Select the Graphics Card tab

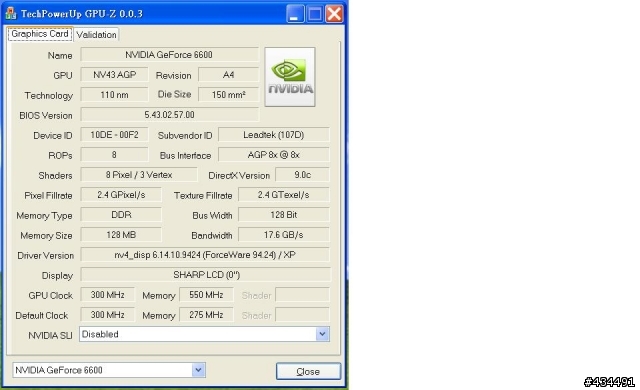(40, 34)
